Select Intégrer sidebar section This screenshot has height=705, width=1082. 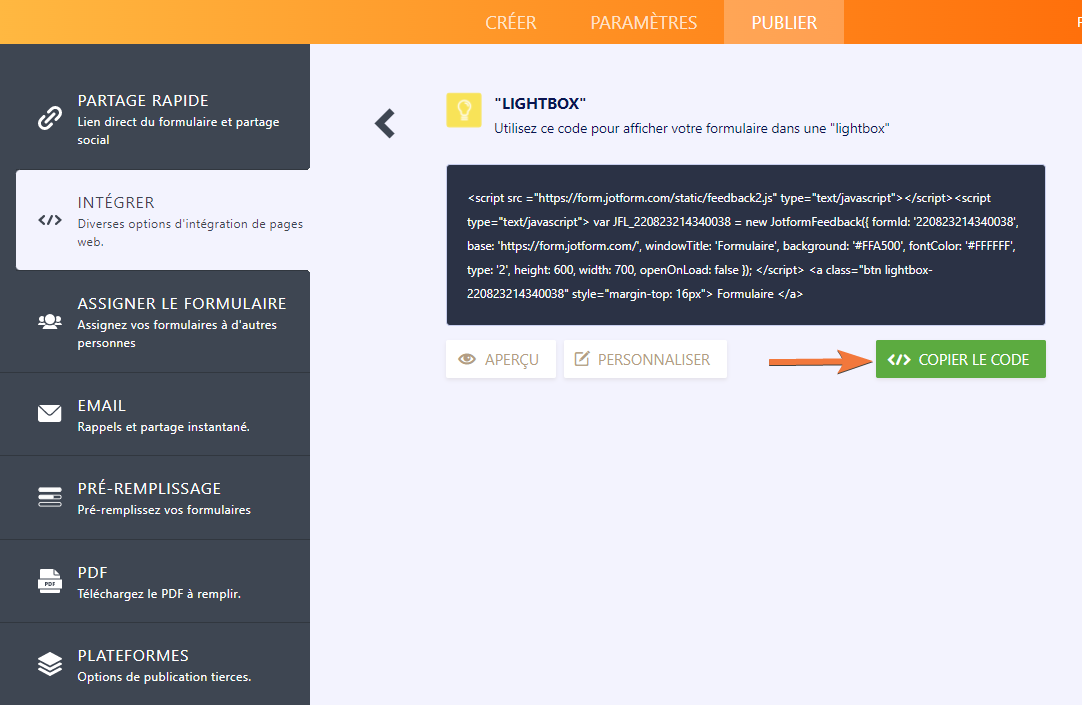click(x=163, y=220)
